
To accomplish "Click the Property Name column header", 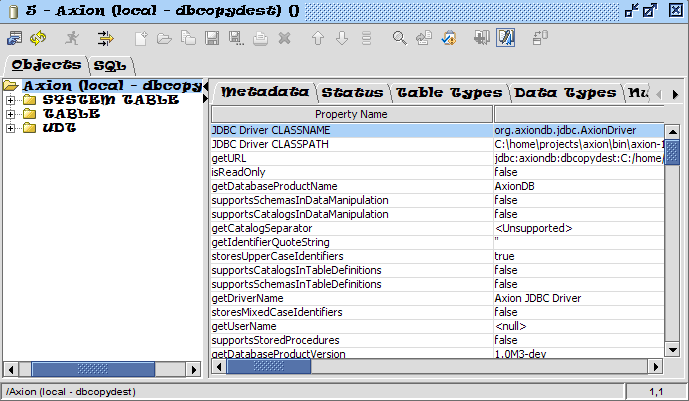I will pos(350,115).
